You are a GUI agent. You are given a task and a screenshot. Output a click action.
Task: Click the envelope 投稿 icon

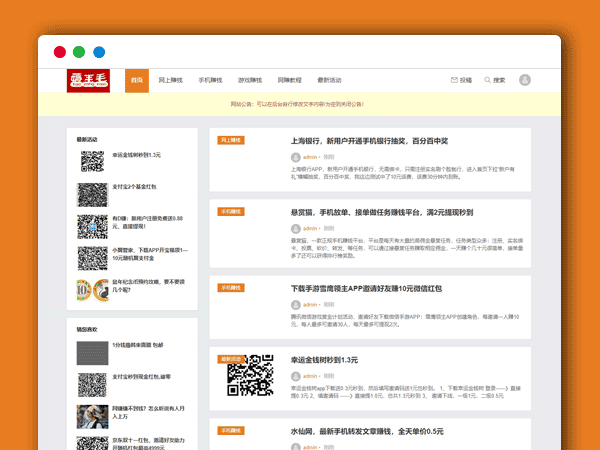point(455,80)
